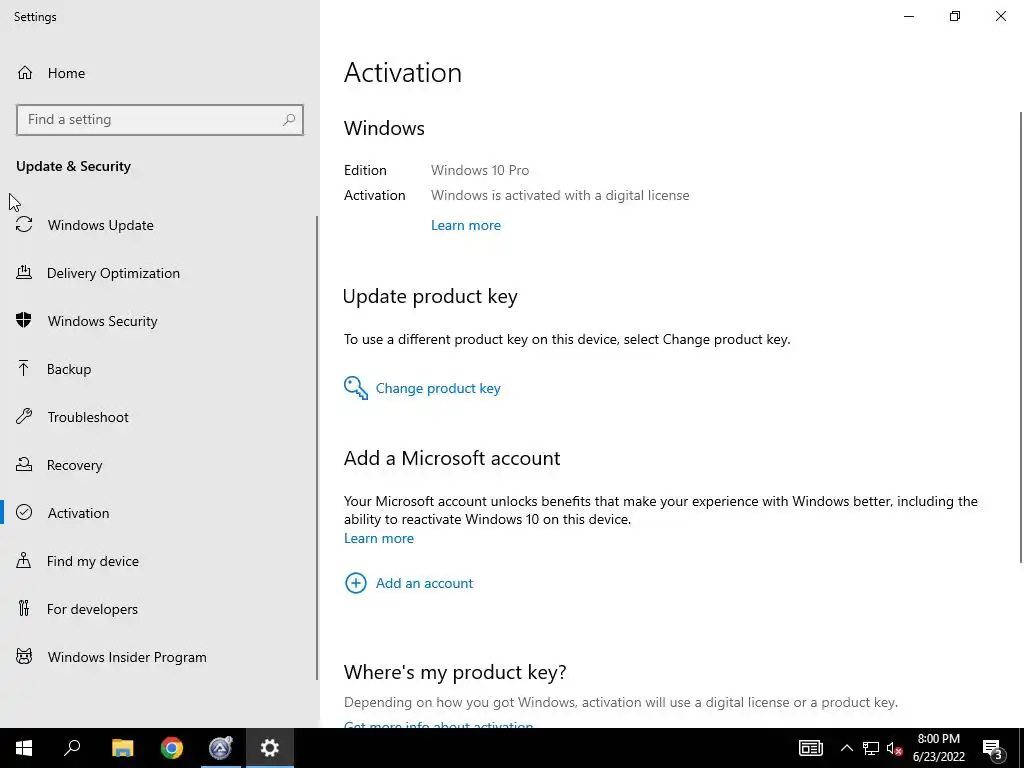Click the For developers tools icon
Image resolution: width=1024 pixels, height=768 pixels.
pos(24,609)
